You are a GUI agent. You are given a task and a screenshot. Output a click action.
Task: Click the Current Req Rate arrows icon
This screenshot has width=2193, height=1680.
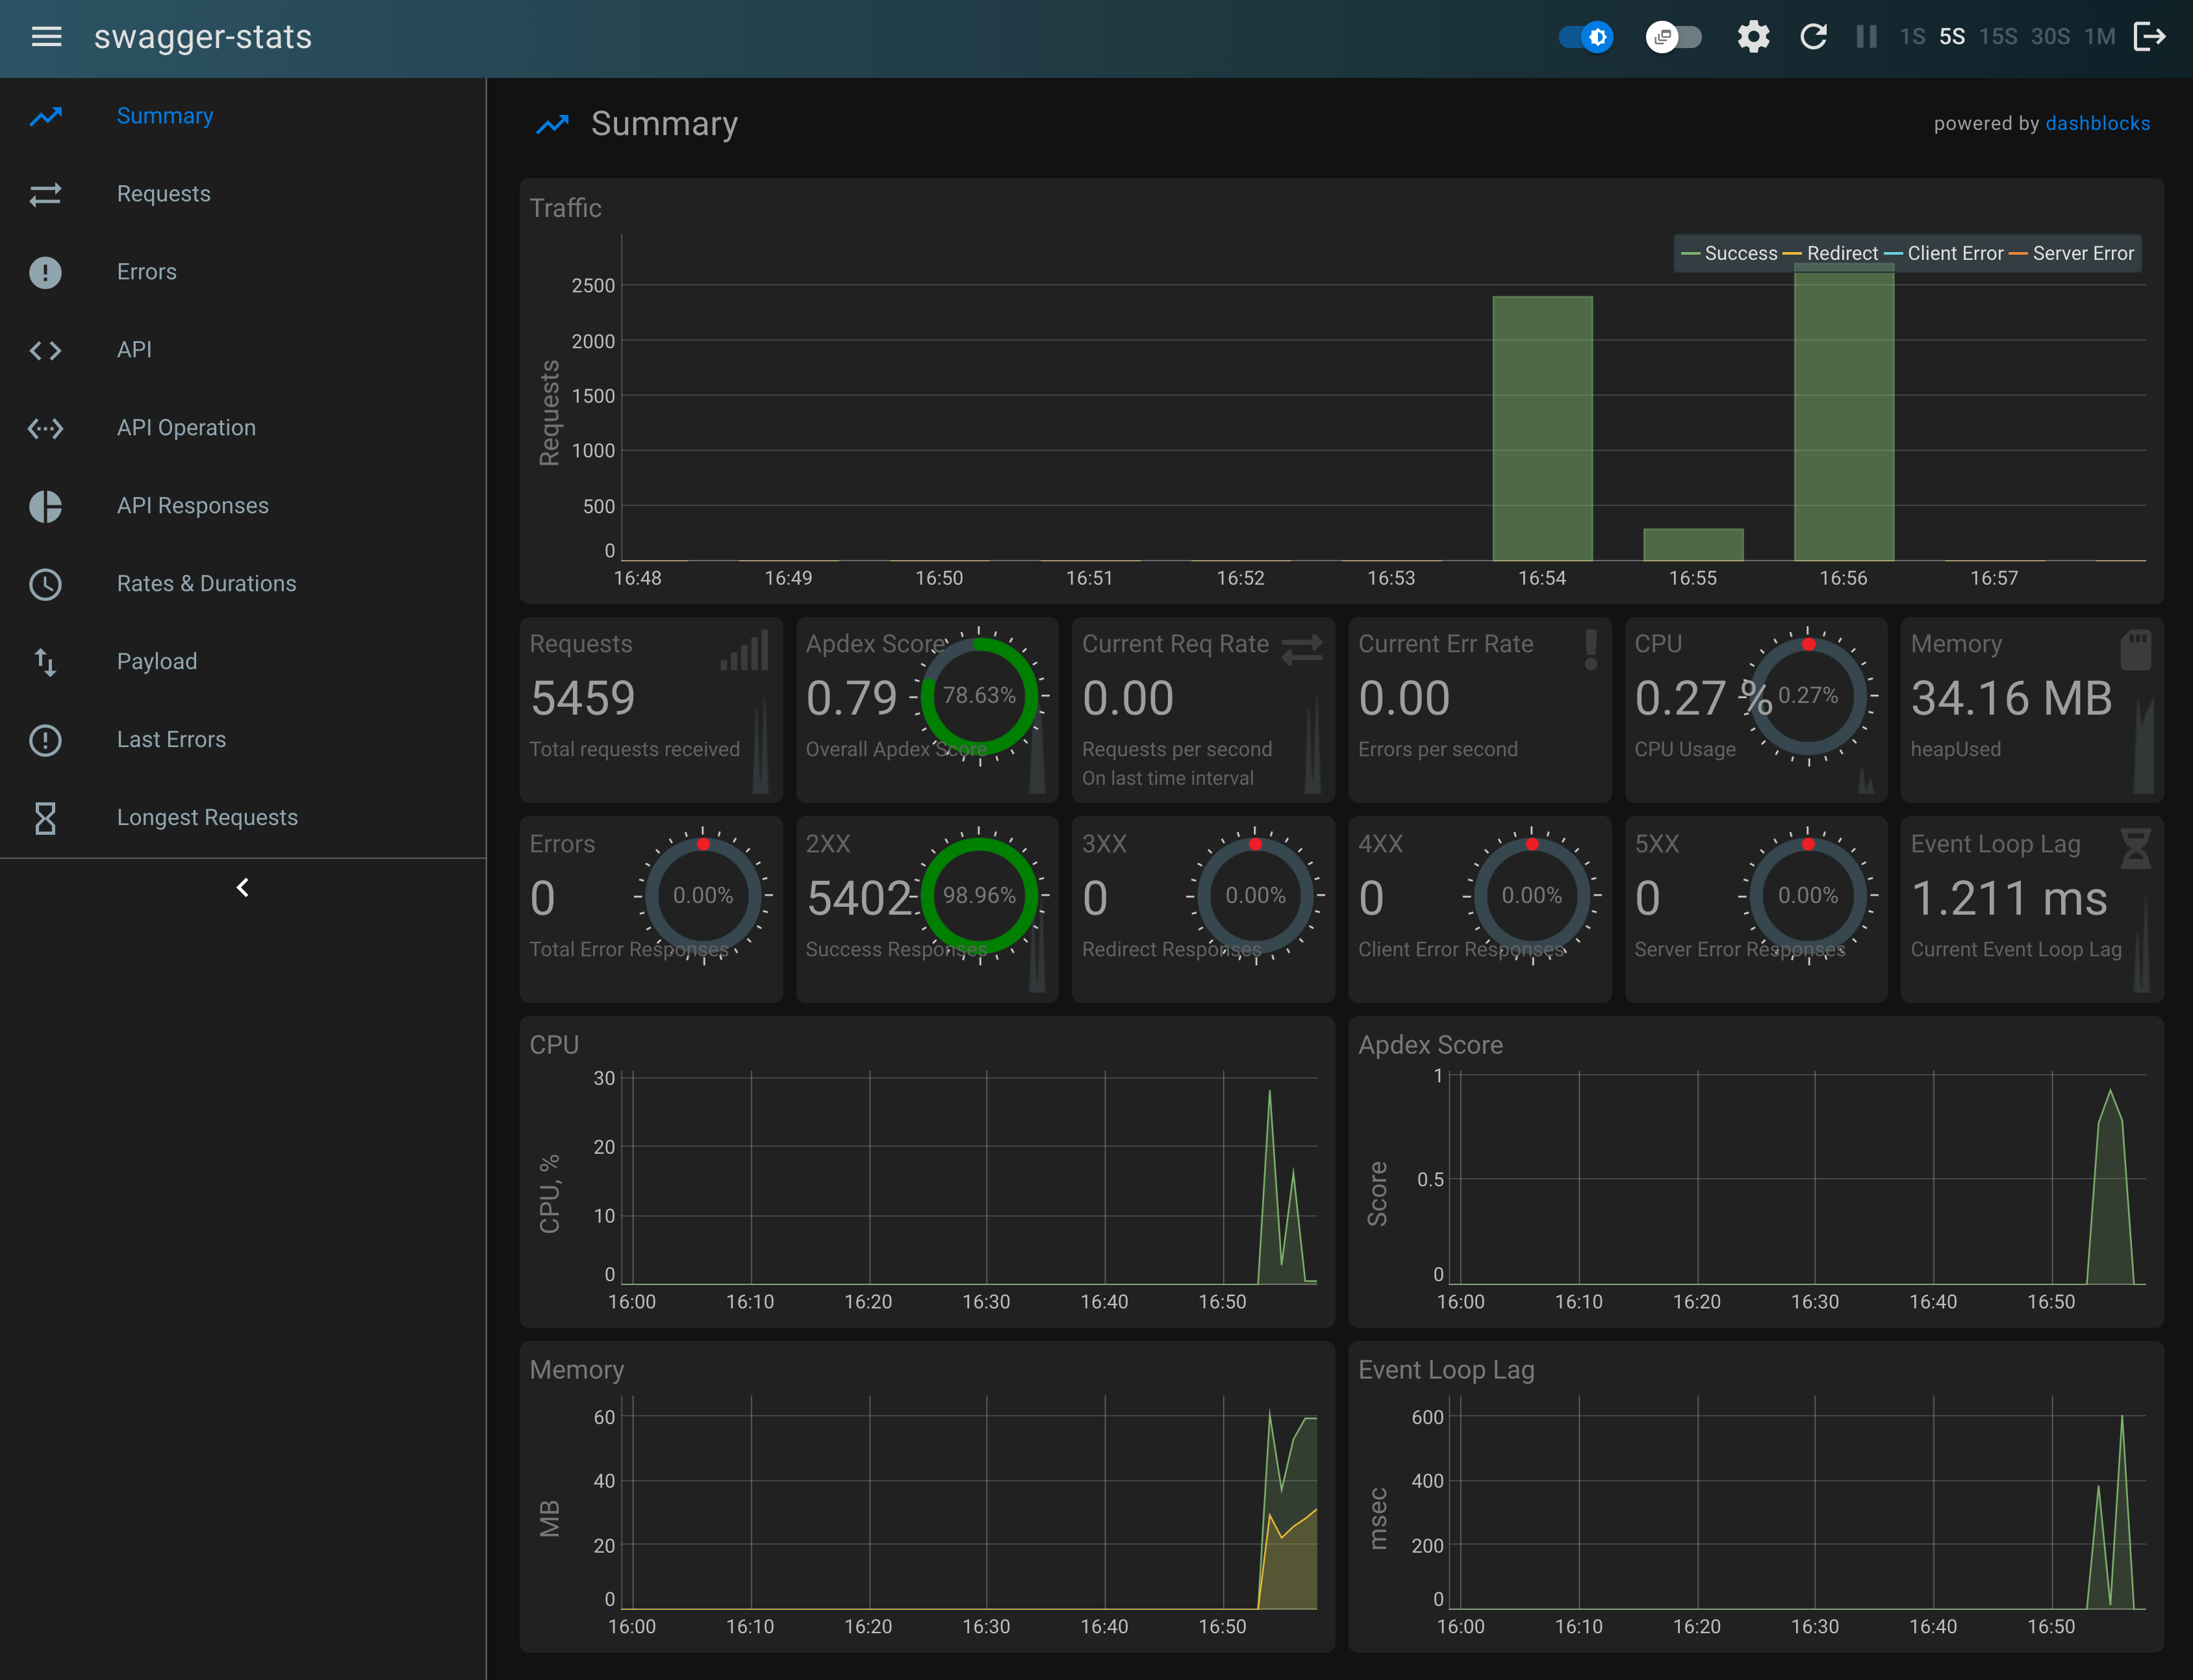click(1302, 650)
